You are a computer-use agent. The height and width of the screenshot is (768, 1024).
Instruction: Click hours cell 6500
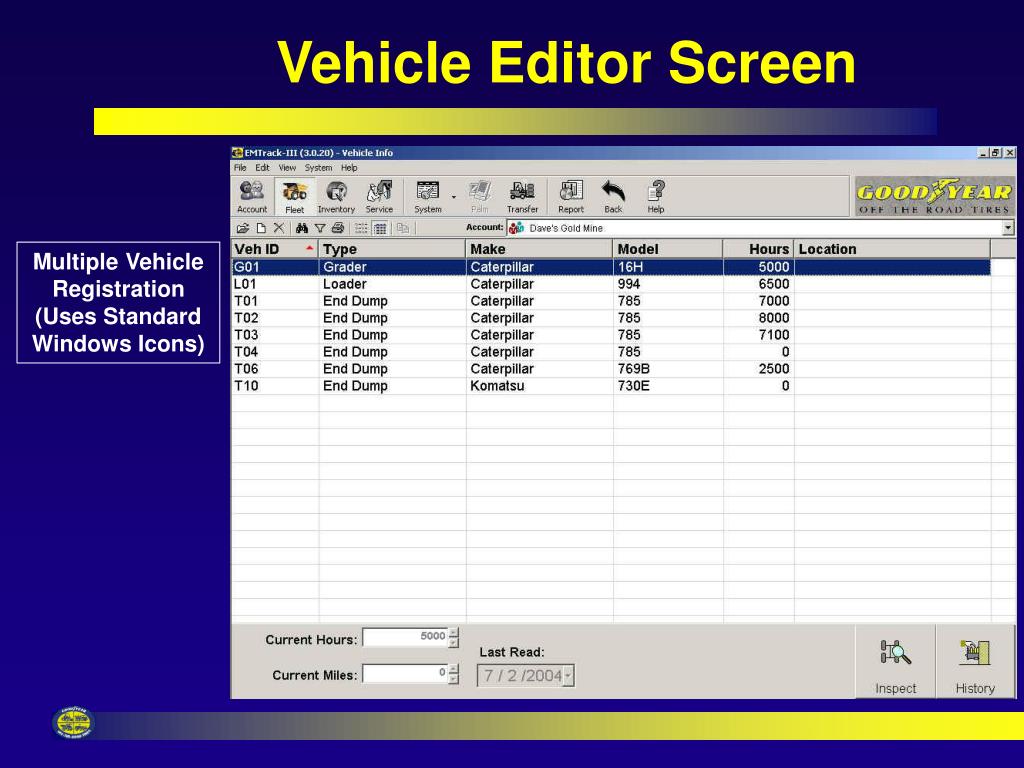click(x=759, y=284)
